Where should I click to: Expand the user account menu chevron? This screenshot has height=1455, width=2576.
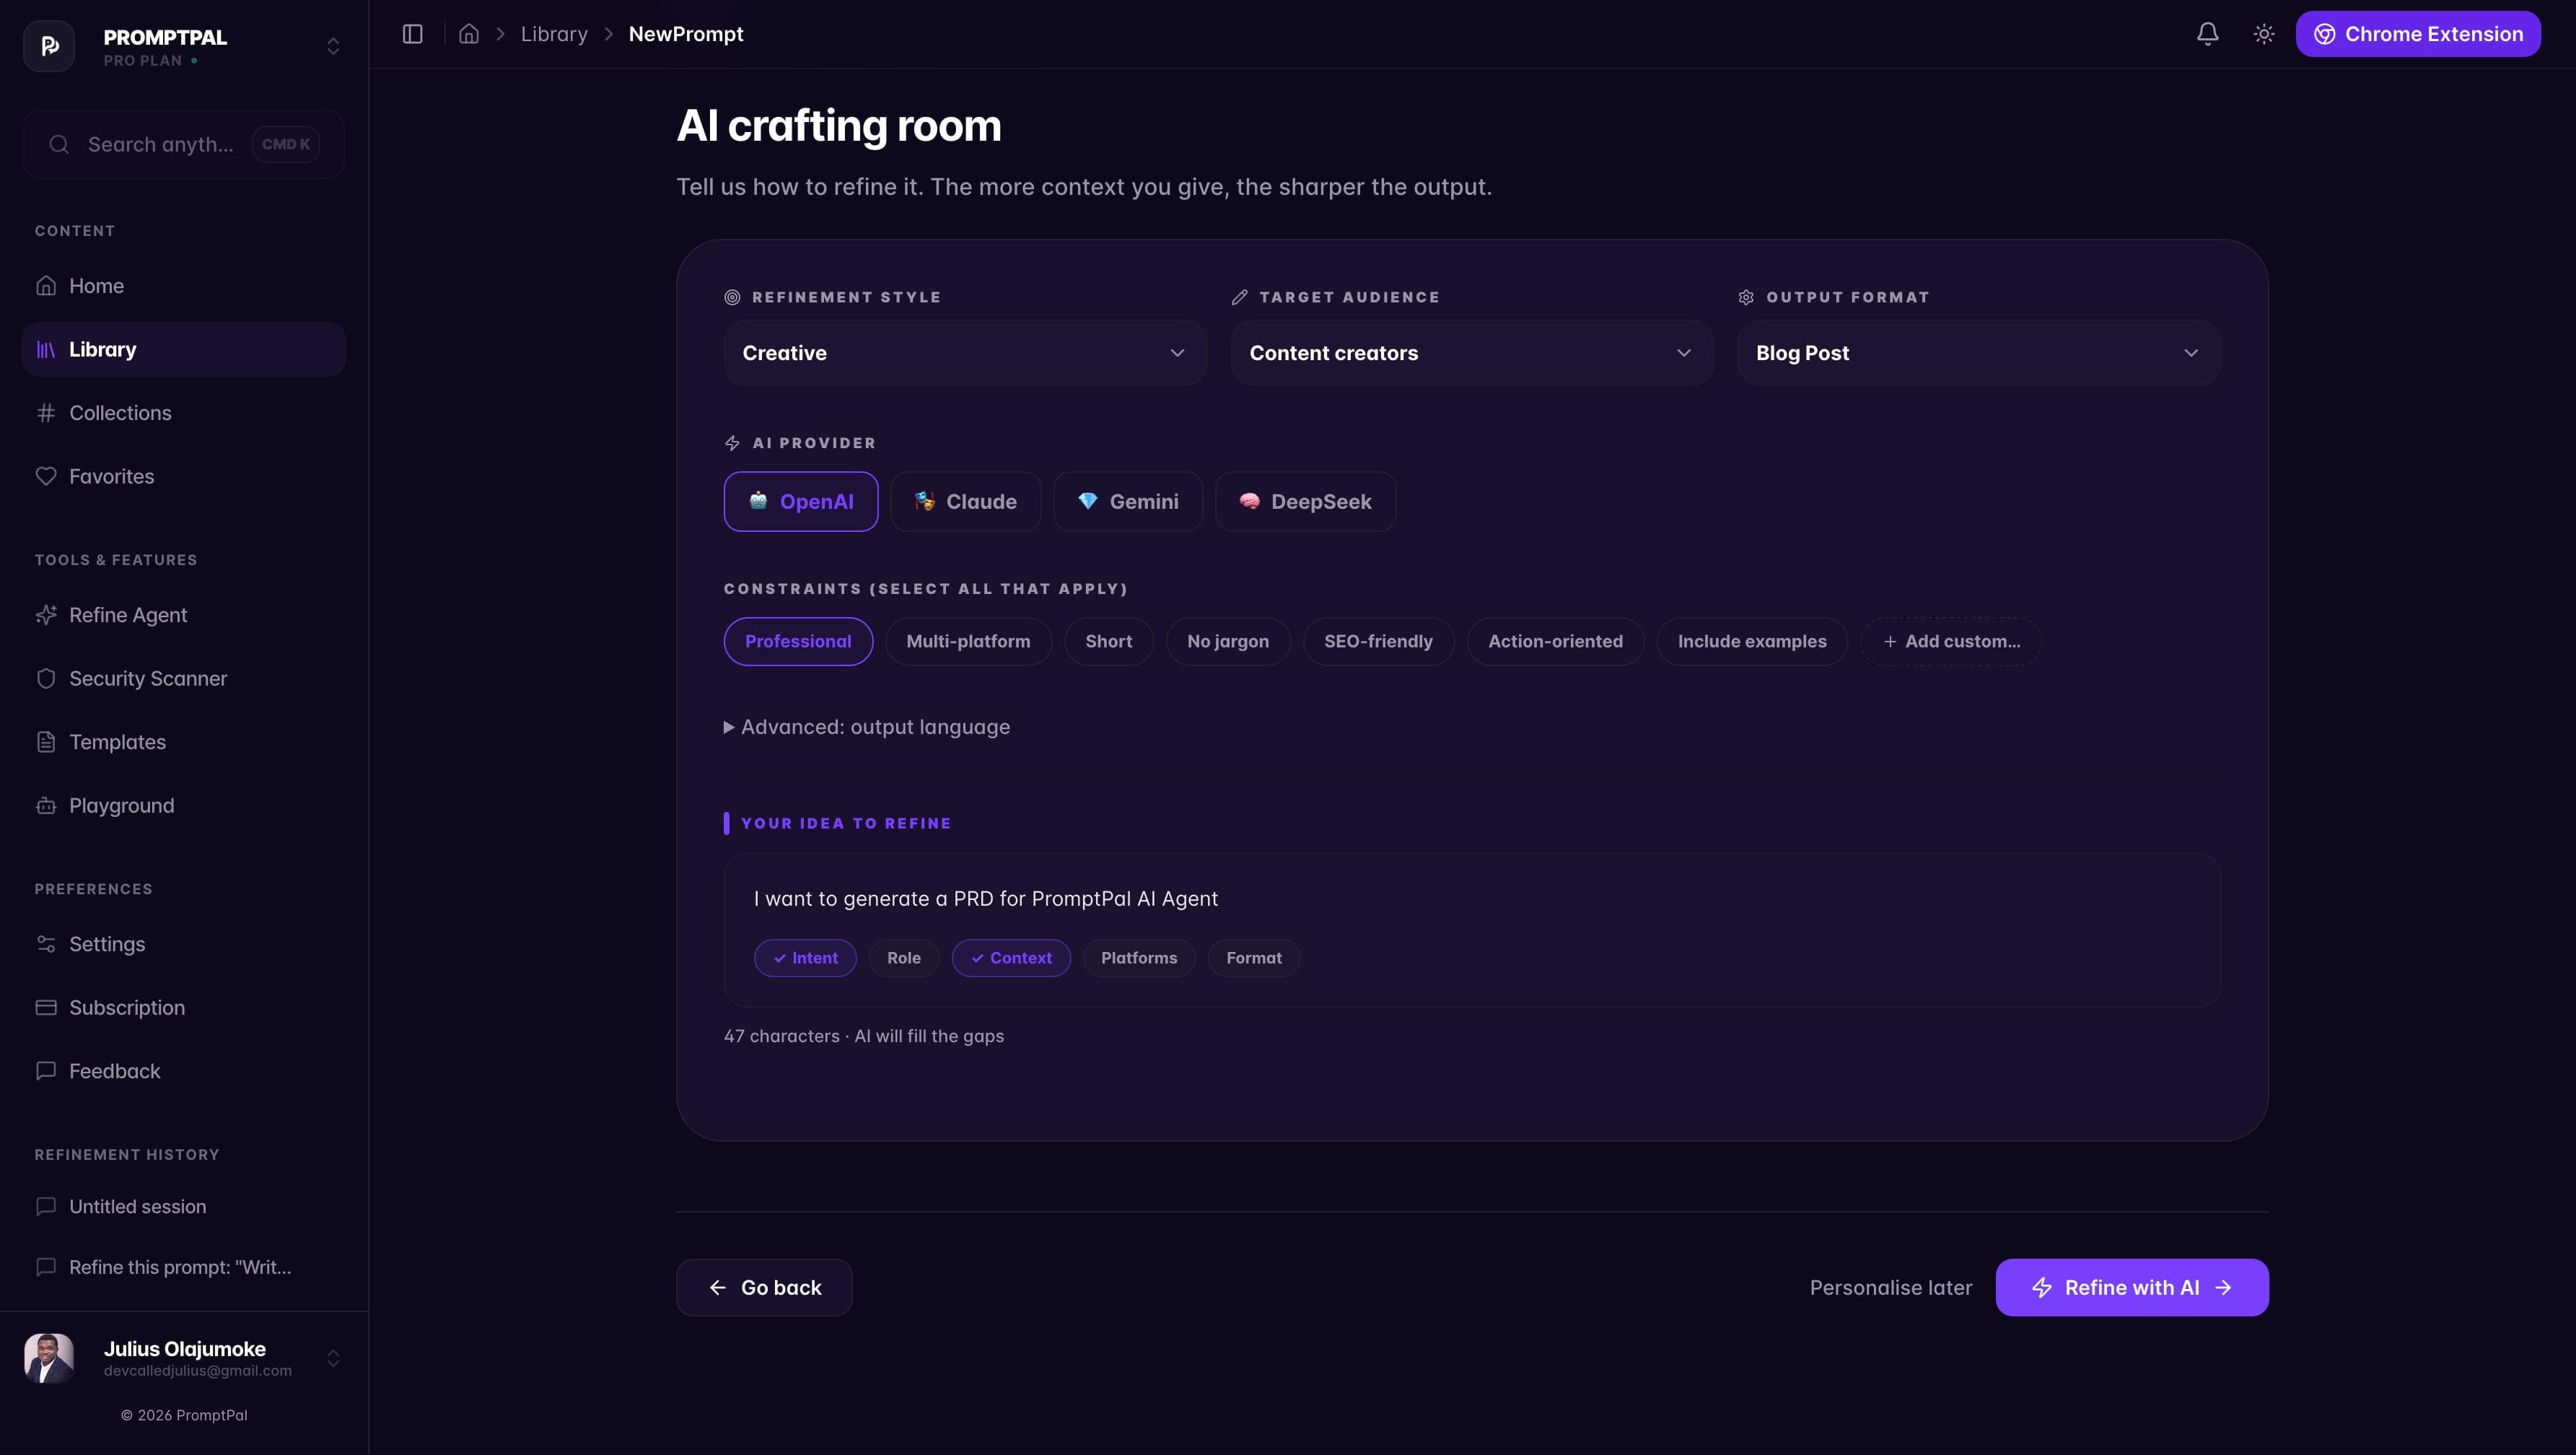pyautogui.click(x=333, y=1357)
